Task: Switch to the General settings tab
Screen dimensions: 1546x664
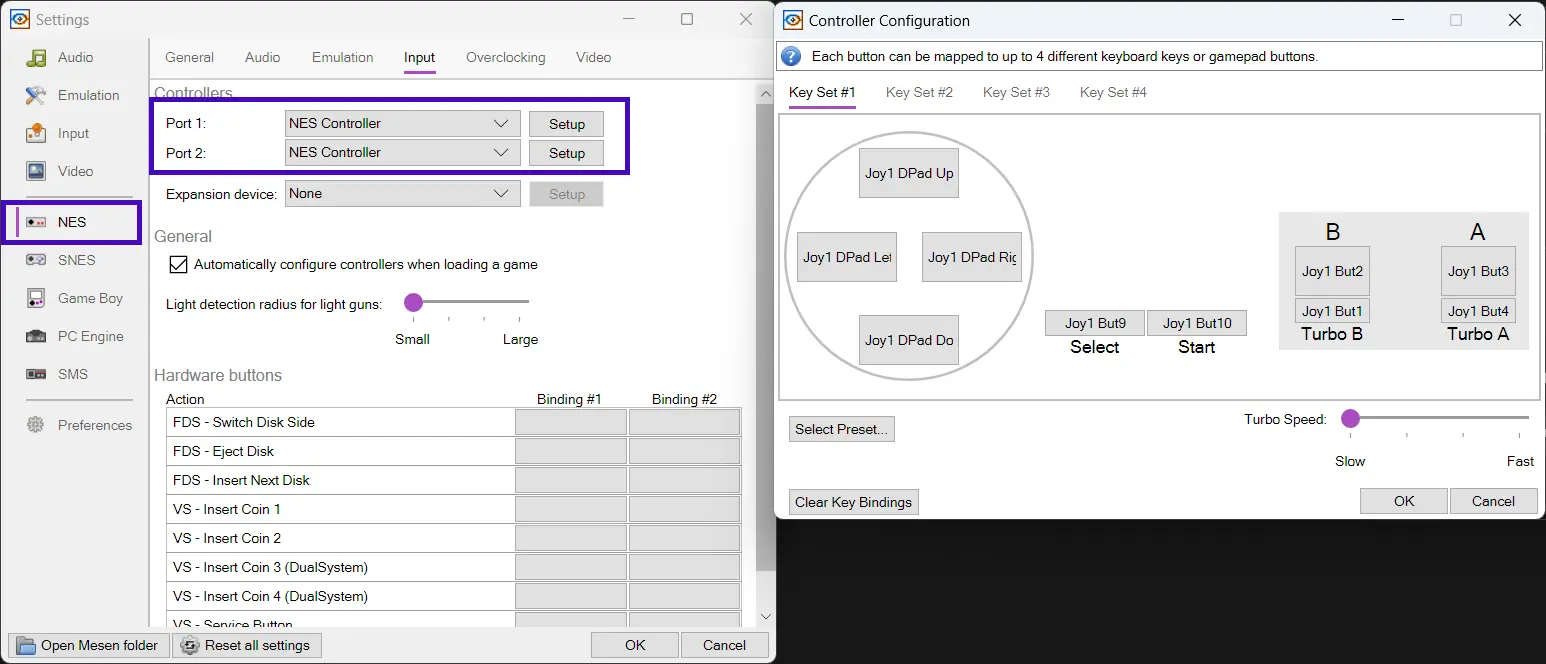Action: point(189,57)
